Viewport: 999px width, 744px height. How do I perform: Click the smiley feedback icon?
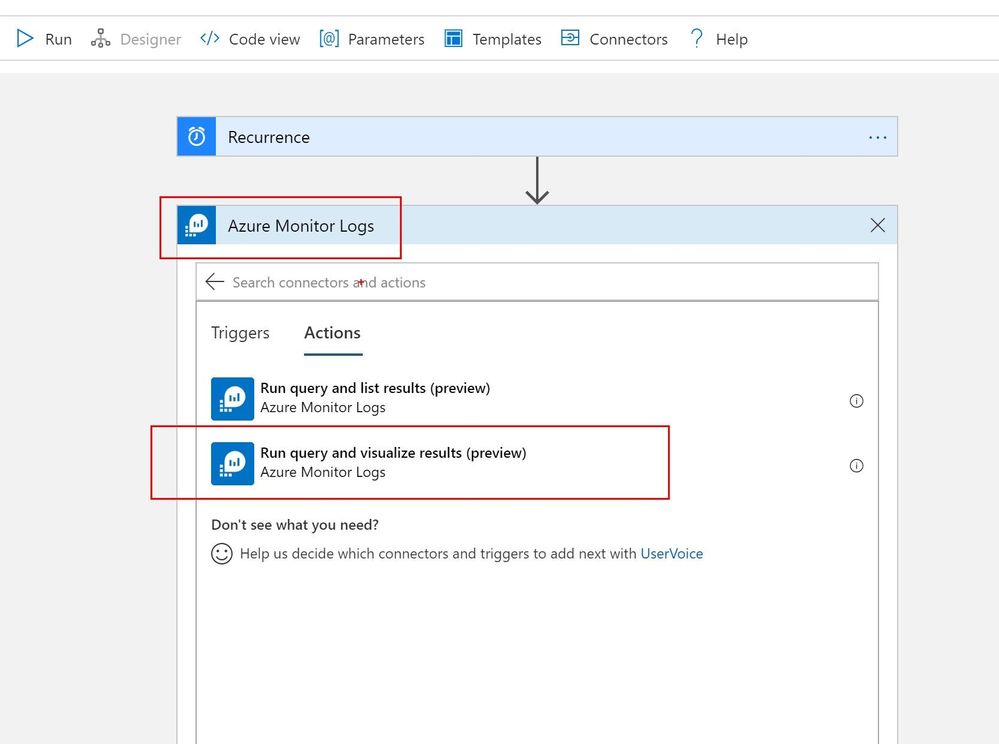(222, 554)
